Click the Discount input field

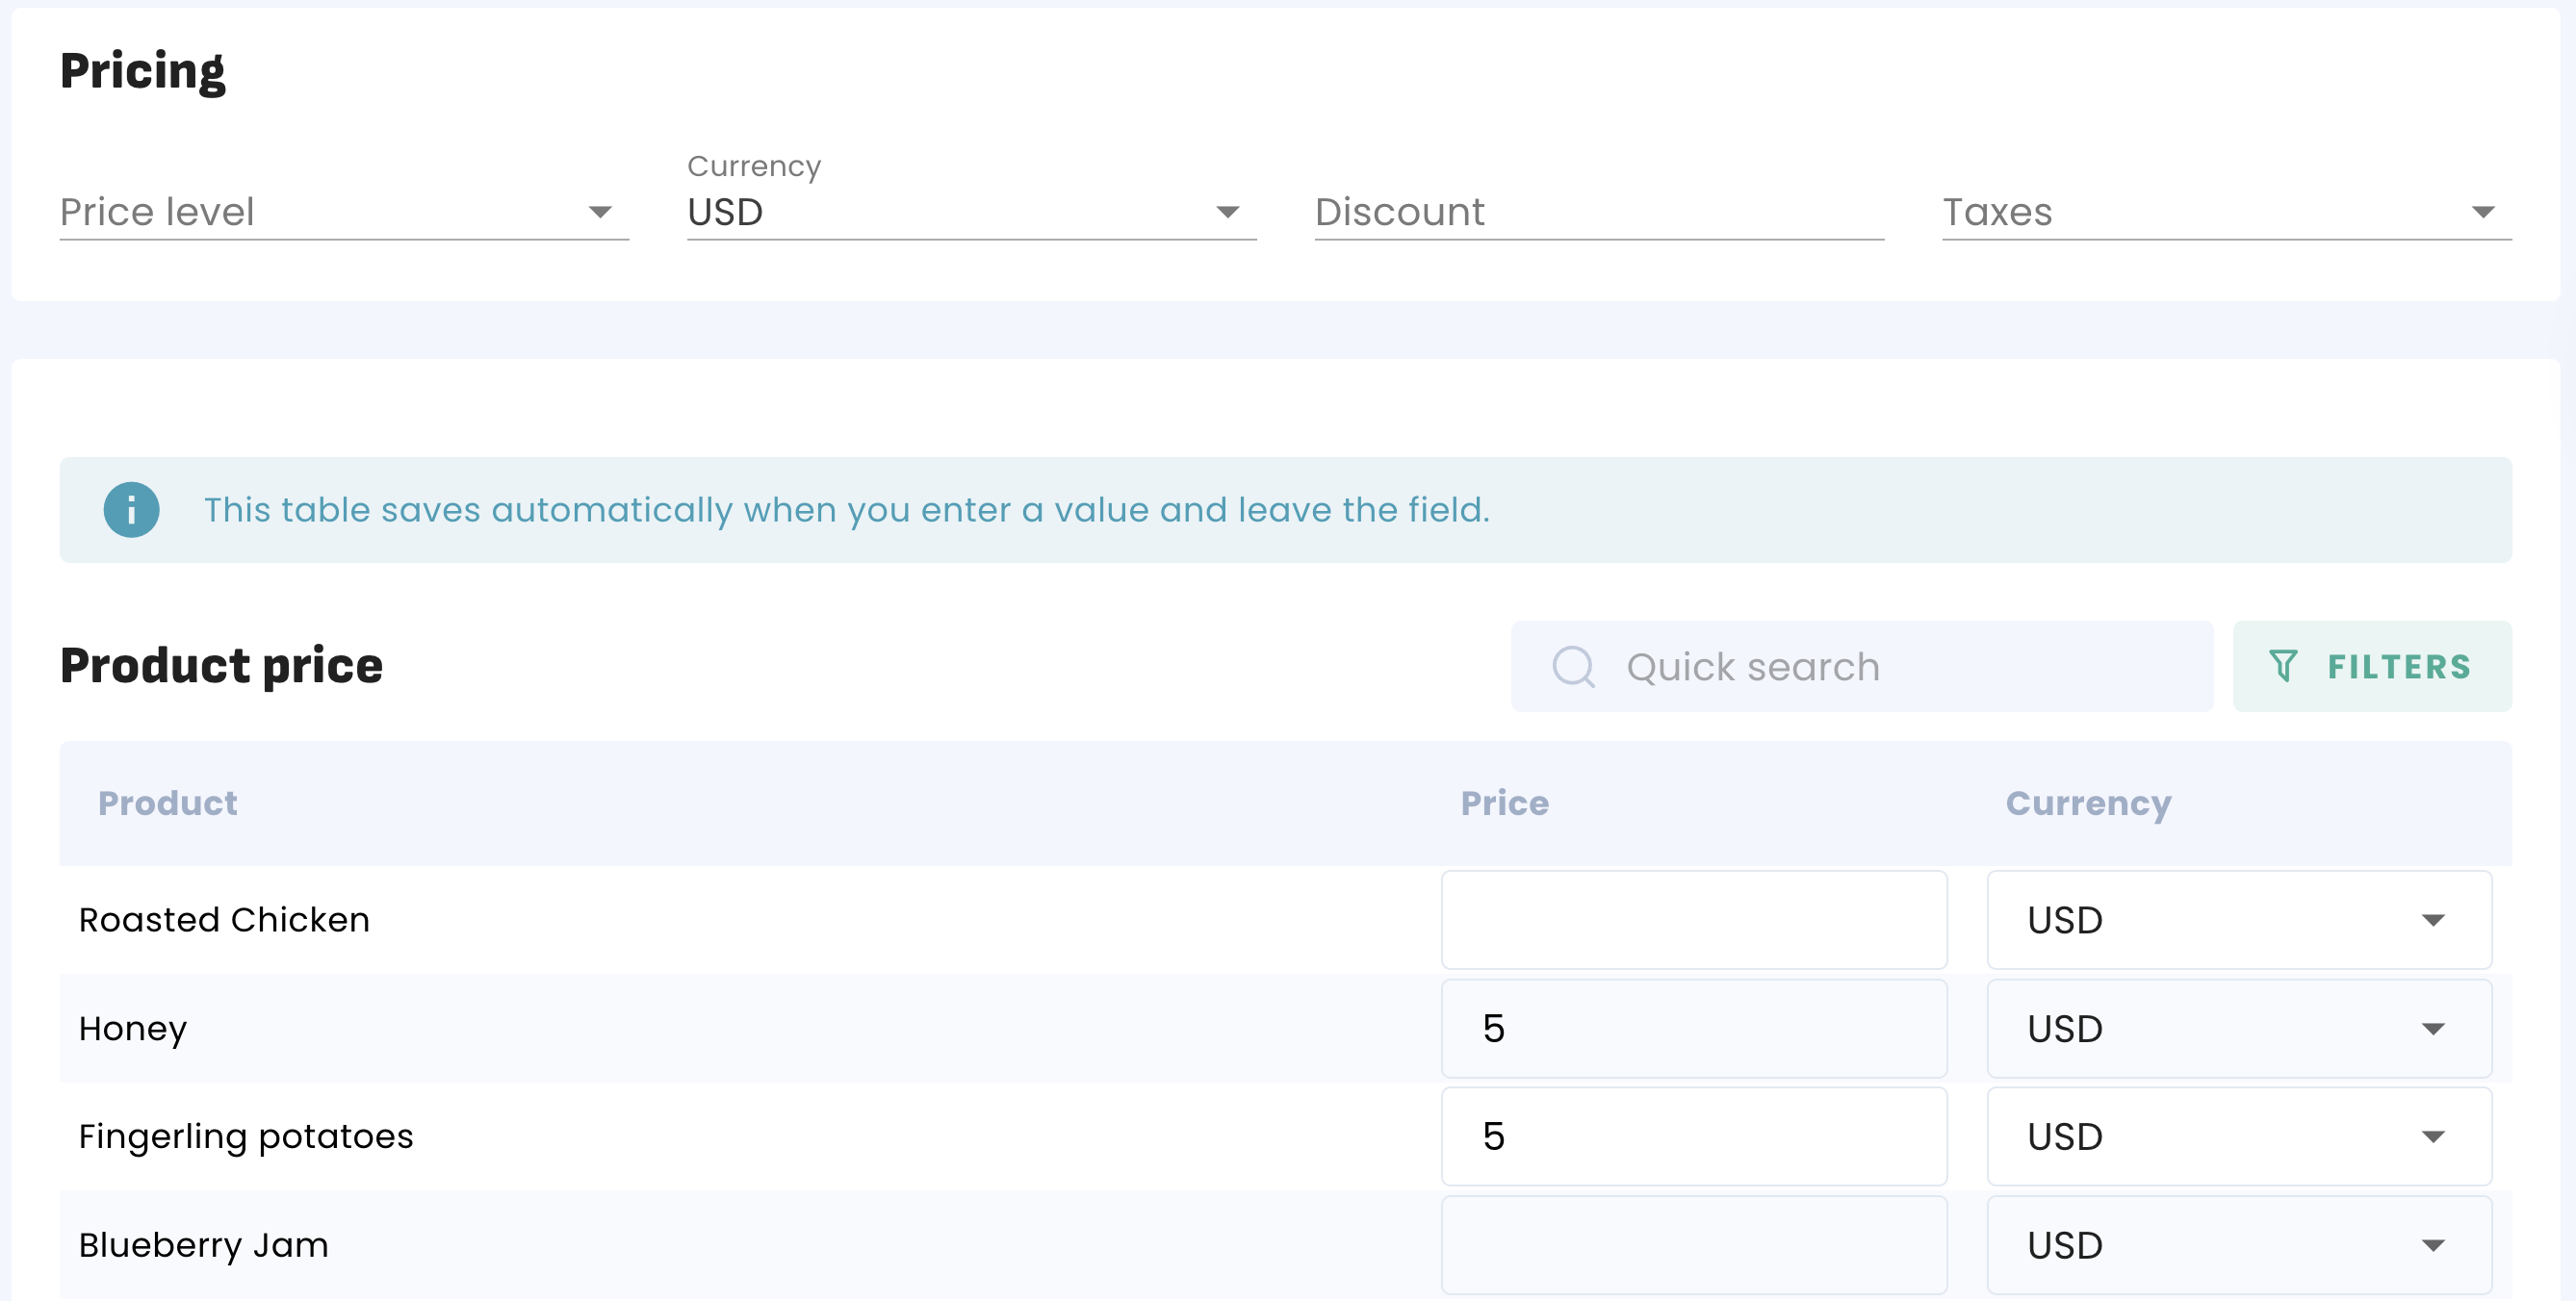tap(1598, 212)
